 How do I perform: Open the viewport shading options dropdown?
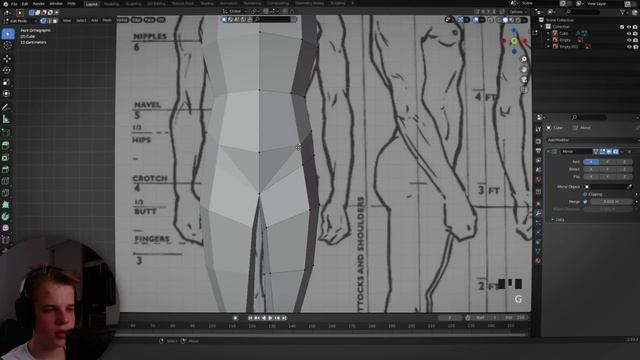click(x=525, y=20)
